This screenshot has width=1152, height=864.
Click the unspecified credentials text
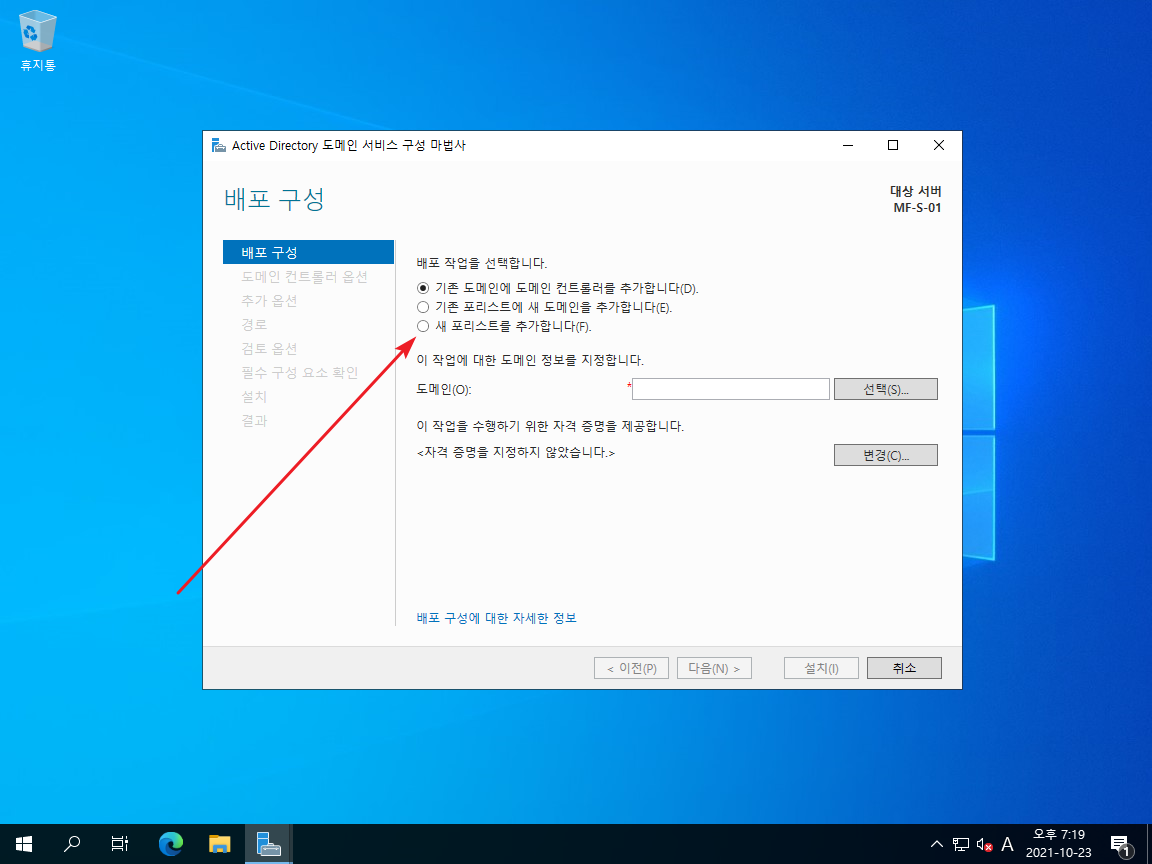[x=516, y=453]
